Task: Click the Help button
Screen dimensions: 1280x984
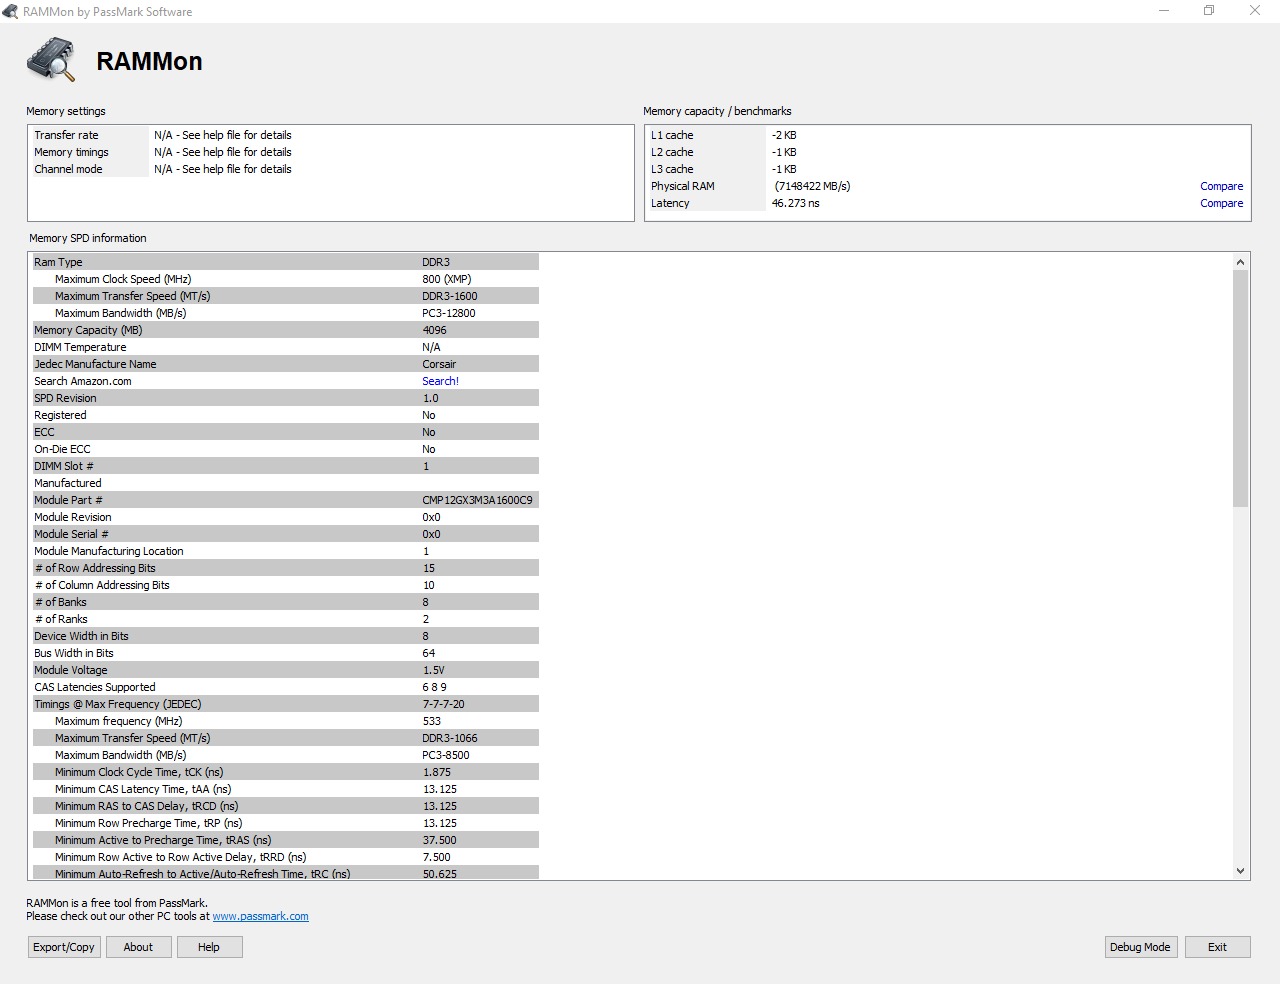Action: pos(209,947)
